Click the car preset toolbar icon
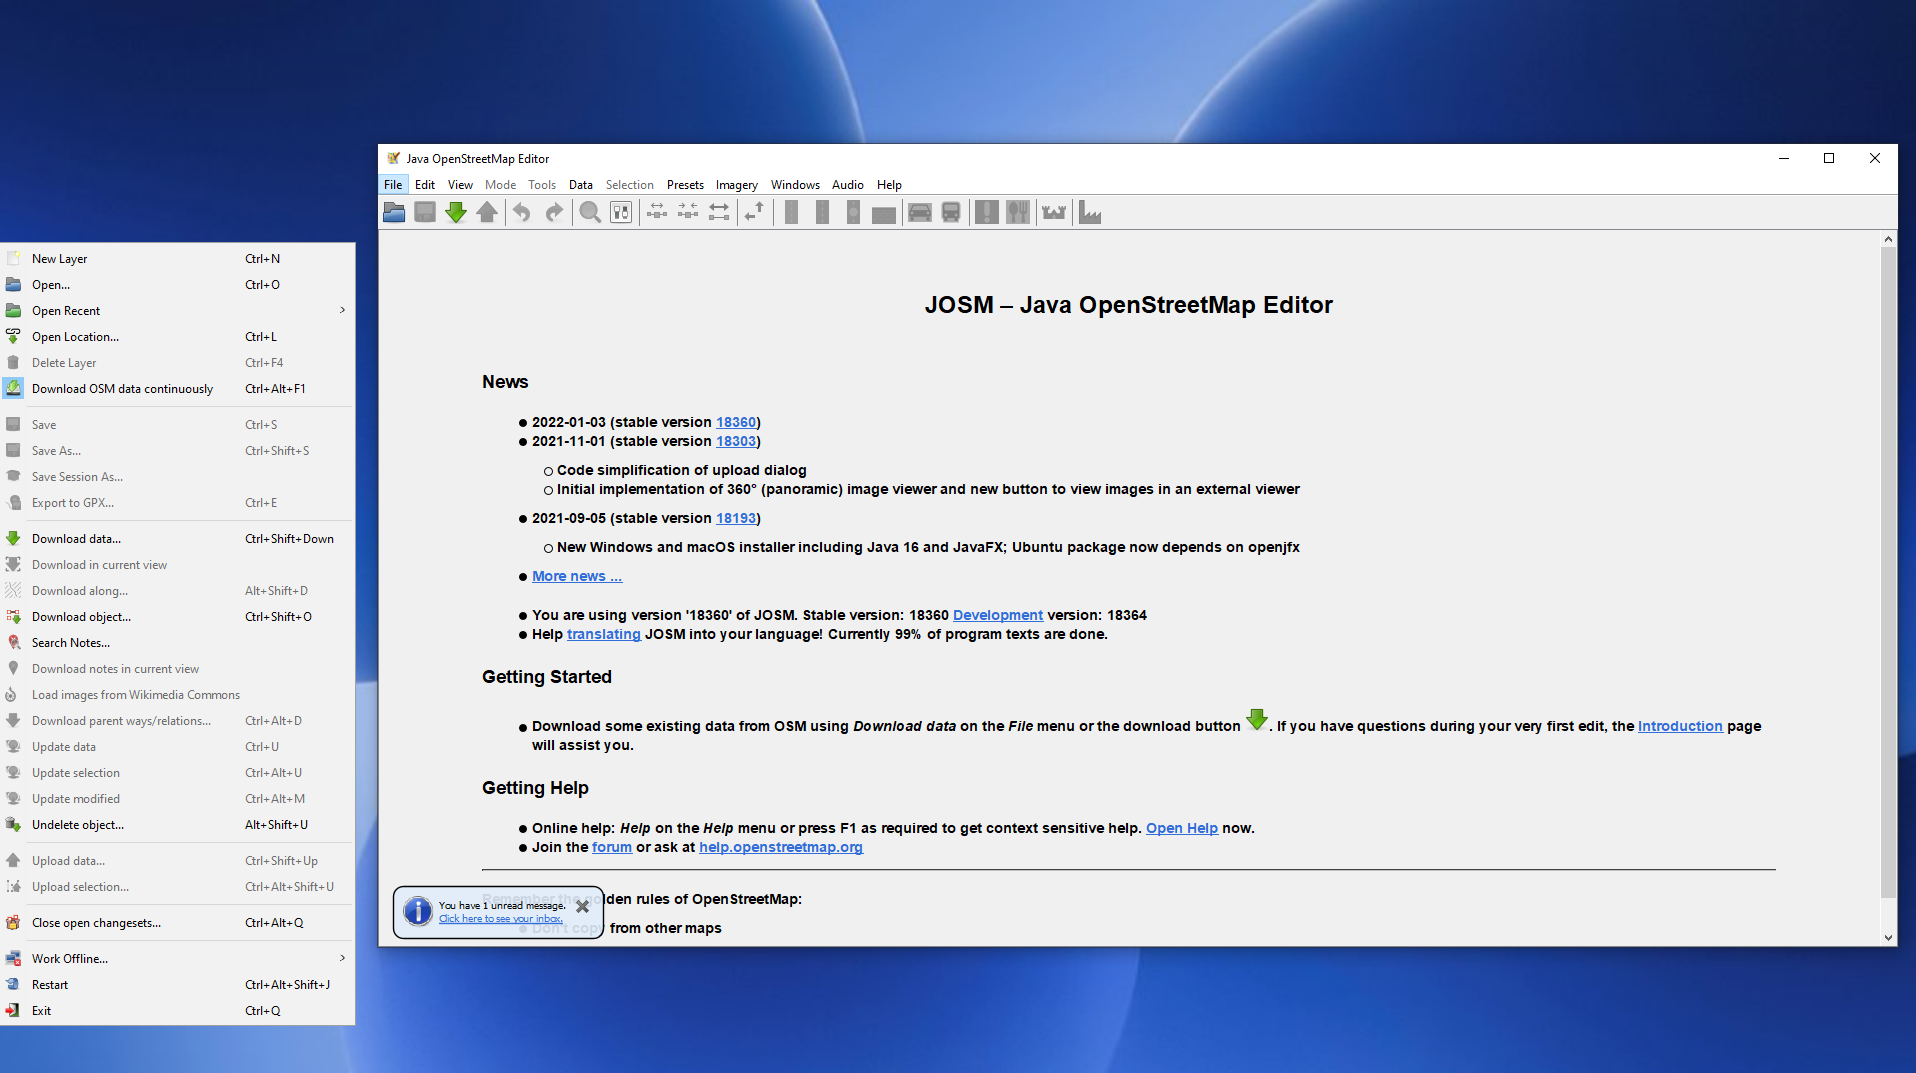 tap(920, 212)
